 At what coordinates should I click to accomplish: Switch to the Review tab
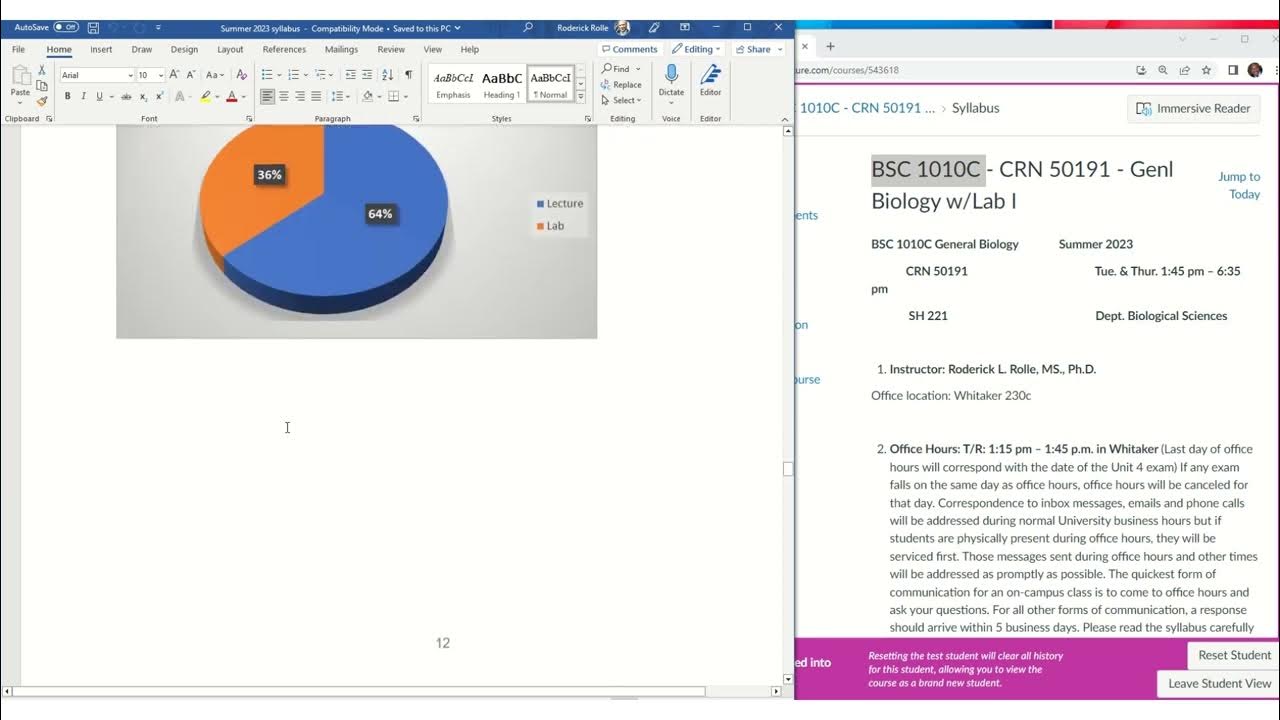click(x=391, y=49)
